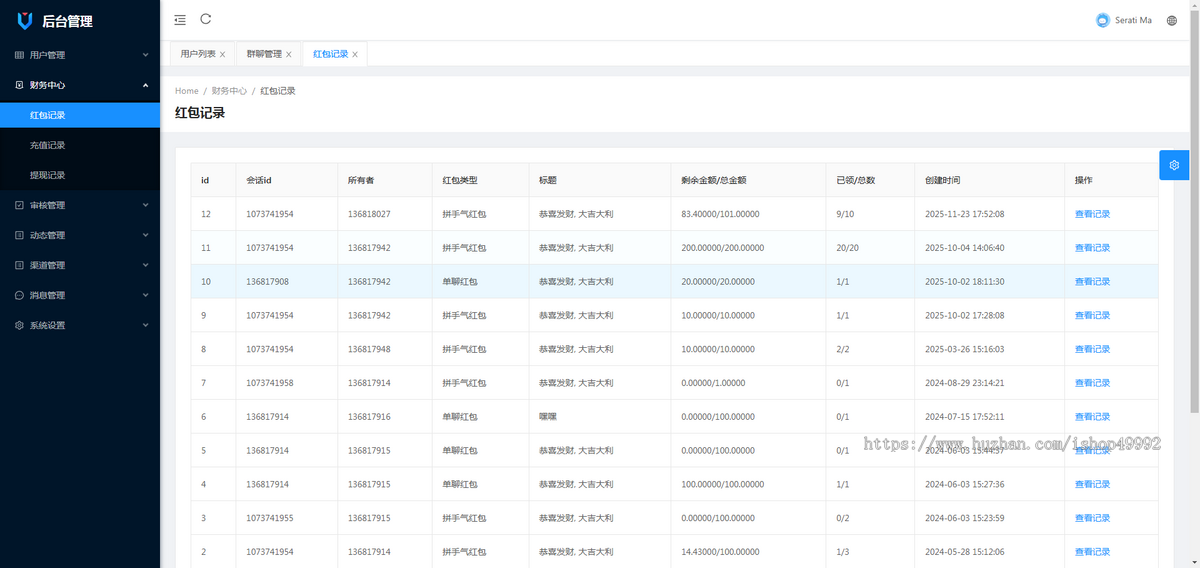Select timestamp 2025-10-04 14:06:40
The width and height of the screenshot is (1200, 568).
[965, 248]
